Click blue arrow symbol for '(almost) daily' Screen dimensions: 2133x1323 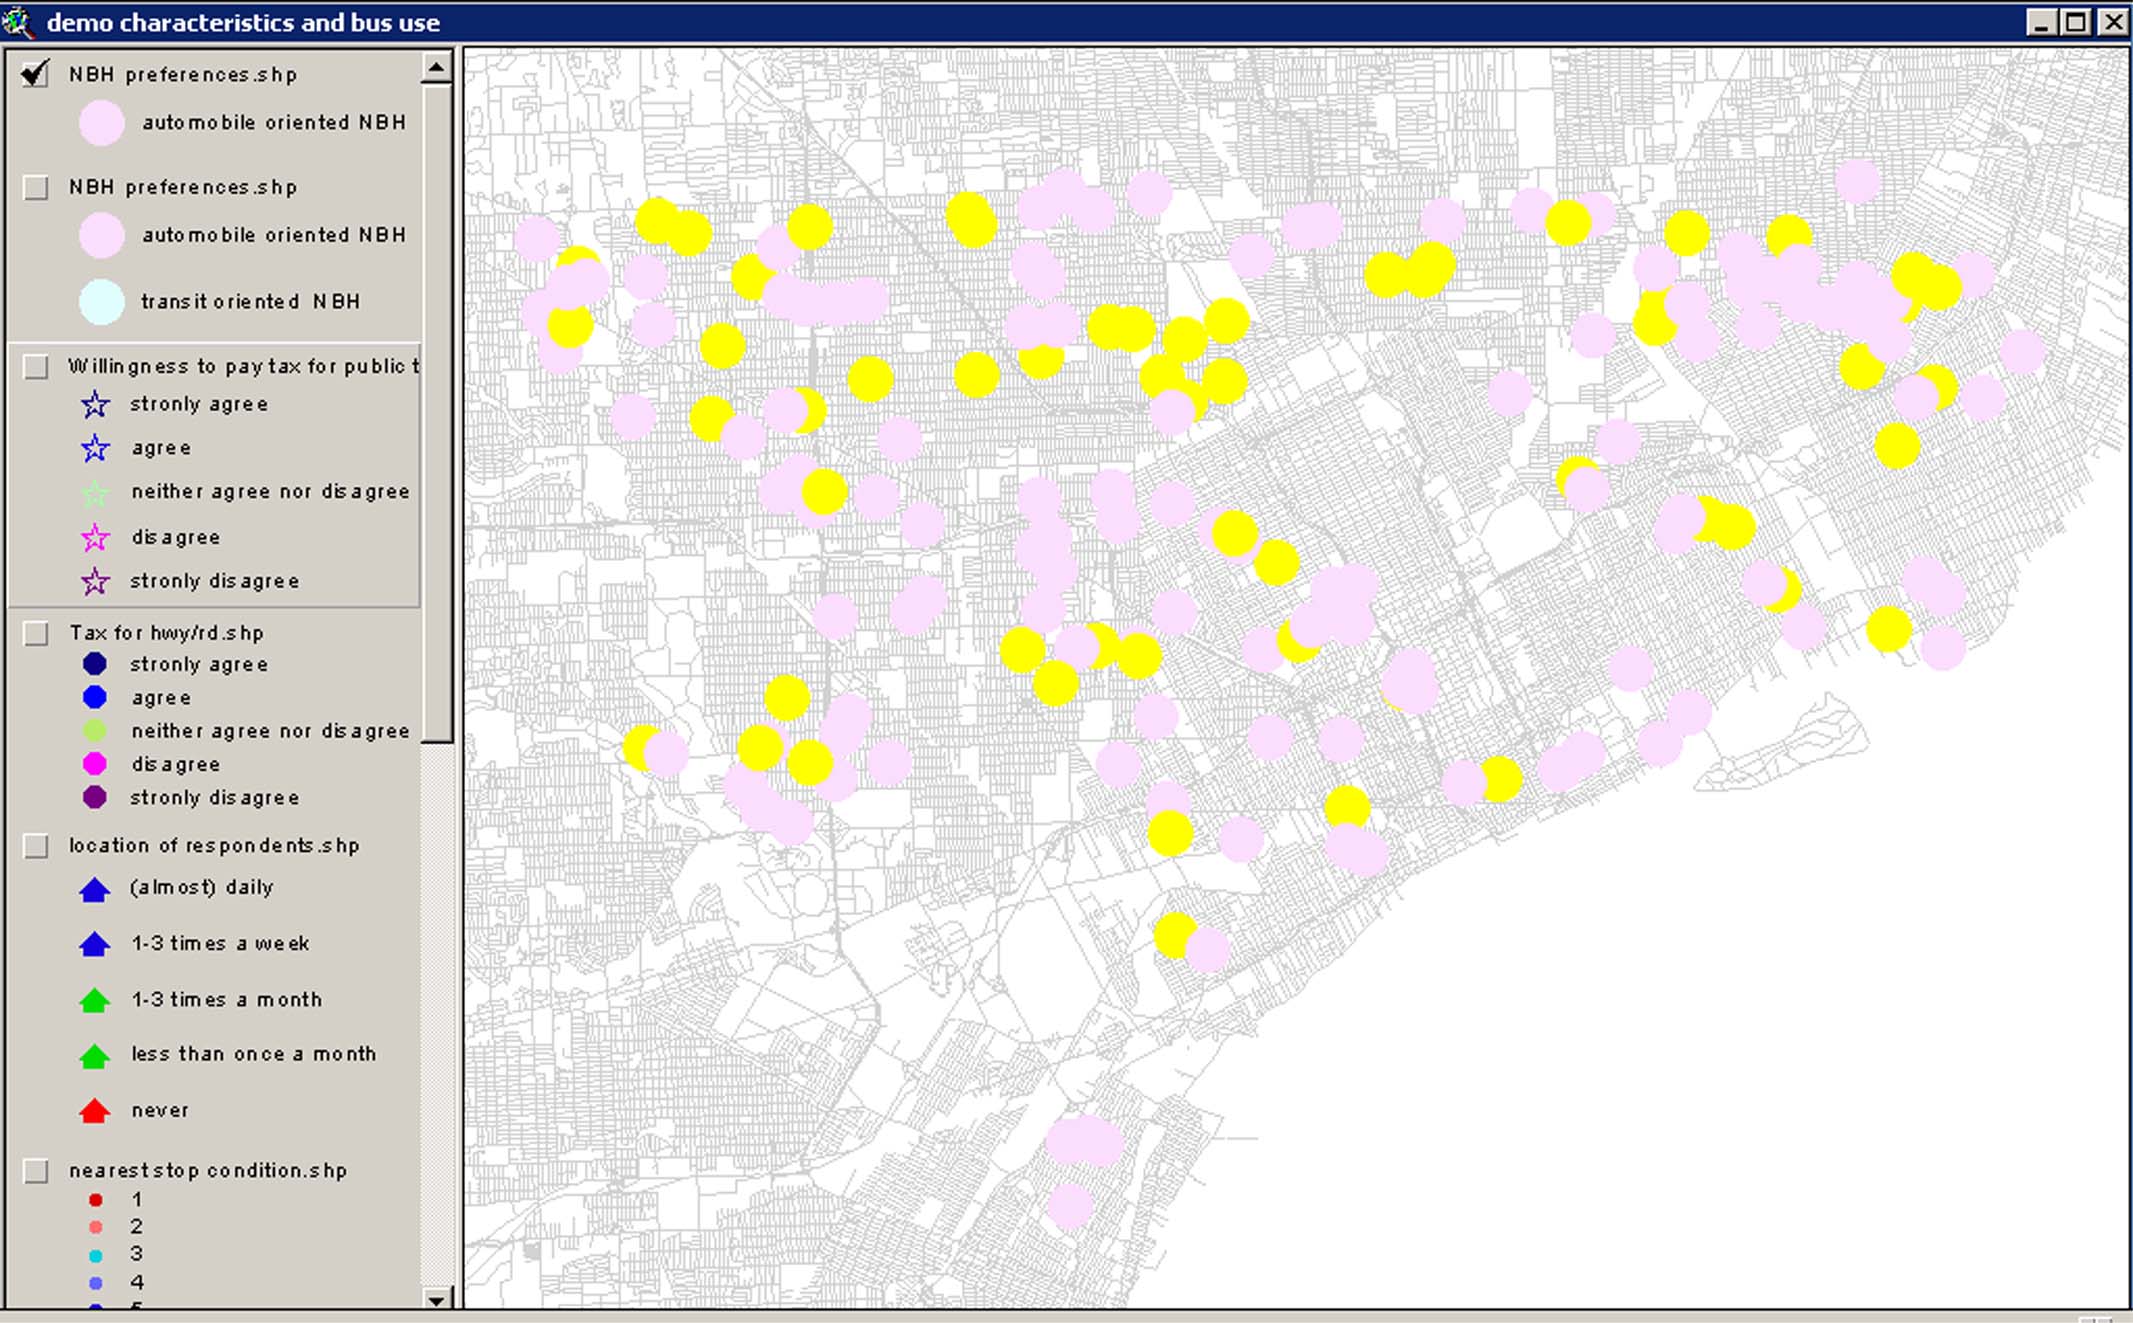tap(95, 889)
